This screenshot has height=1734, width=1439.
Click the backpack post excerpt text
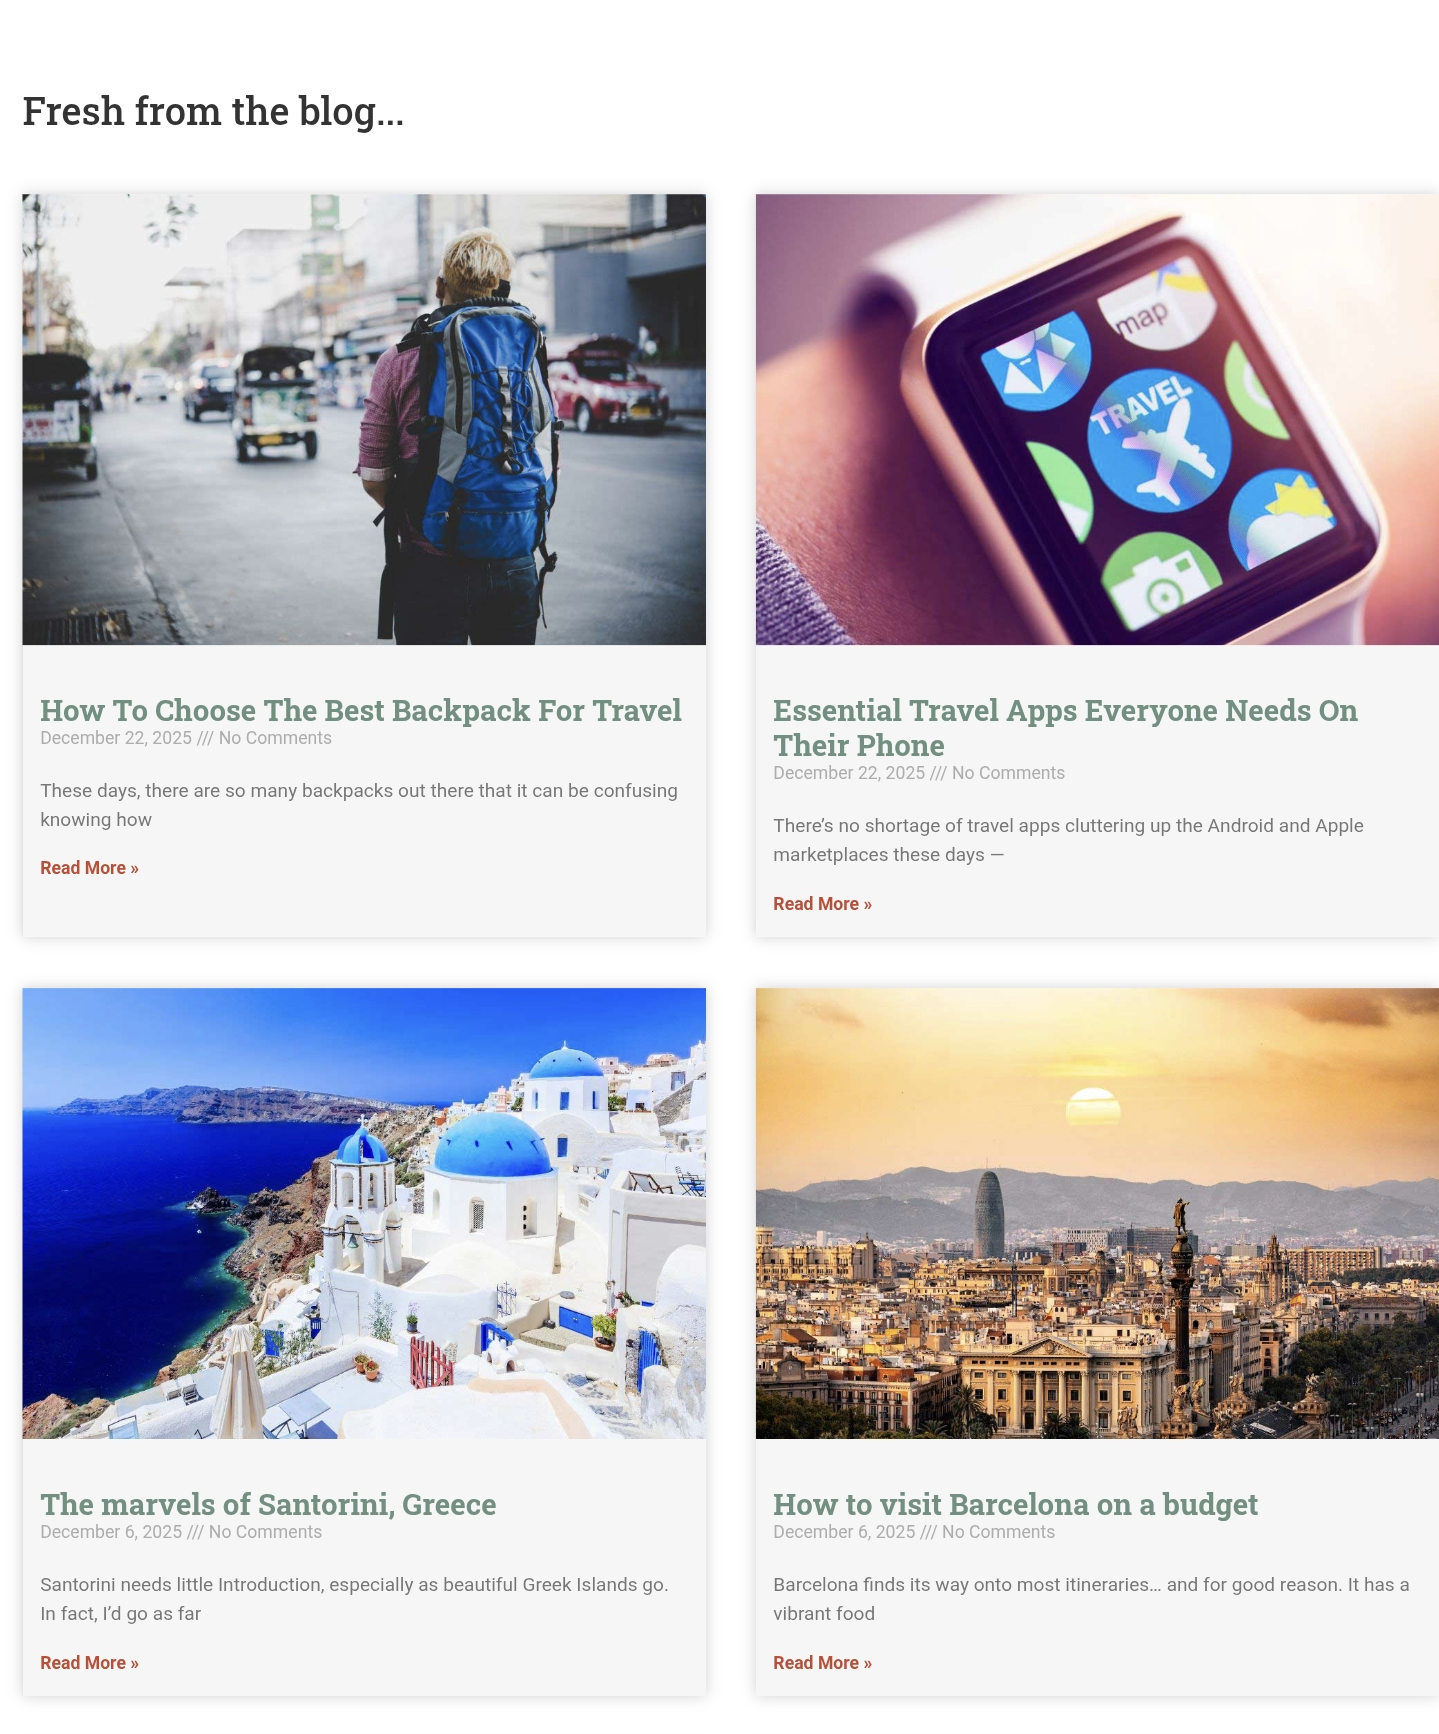(359, 805)
